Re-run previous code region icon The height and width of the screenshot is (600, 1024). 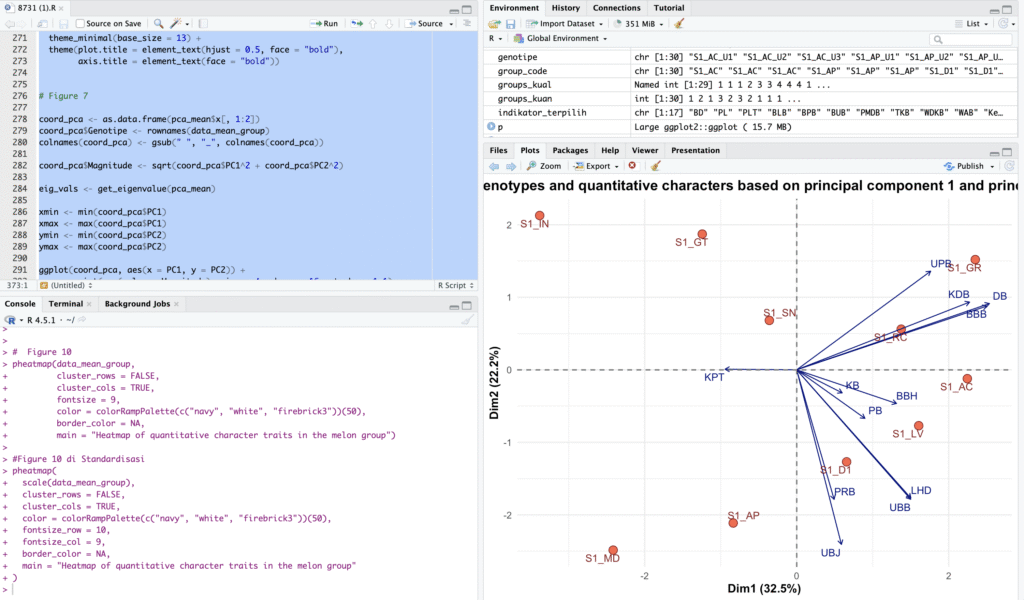pyautogui.click(x=357, y=23)
